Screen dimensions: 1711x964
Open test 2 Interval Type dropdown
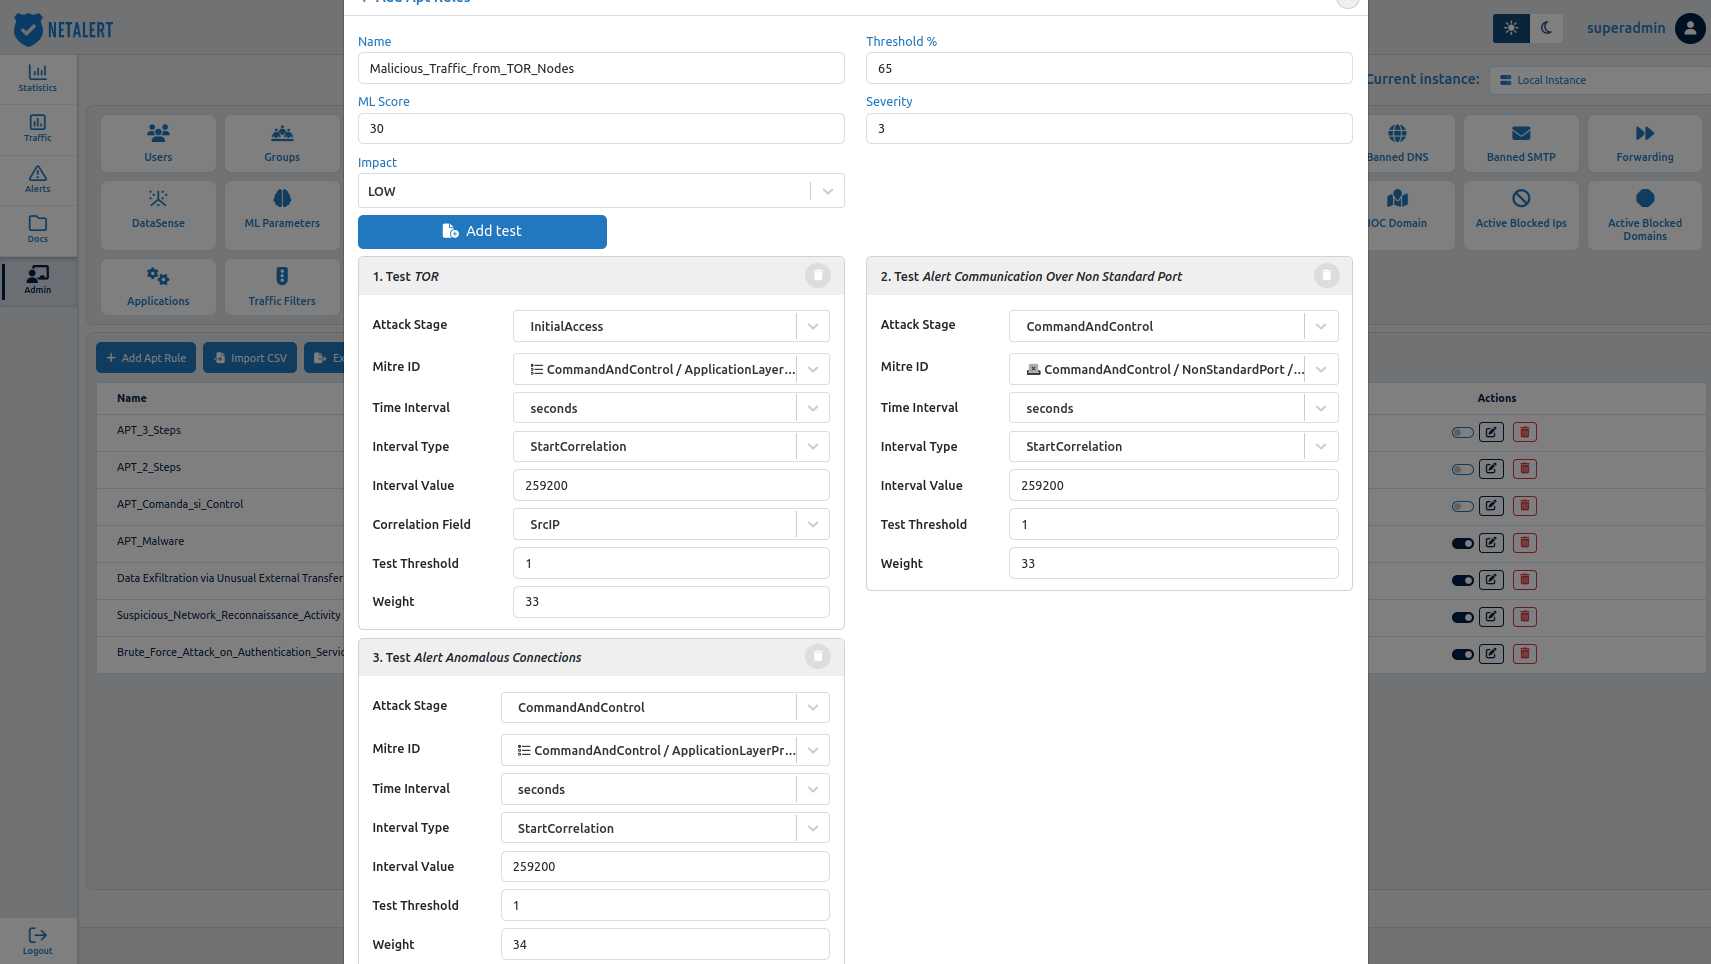[x=1174, y=446]
